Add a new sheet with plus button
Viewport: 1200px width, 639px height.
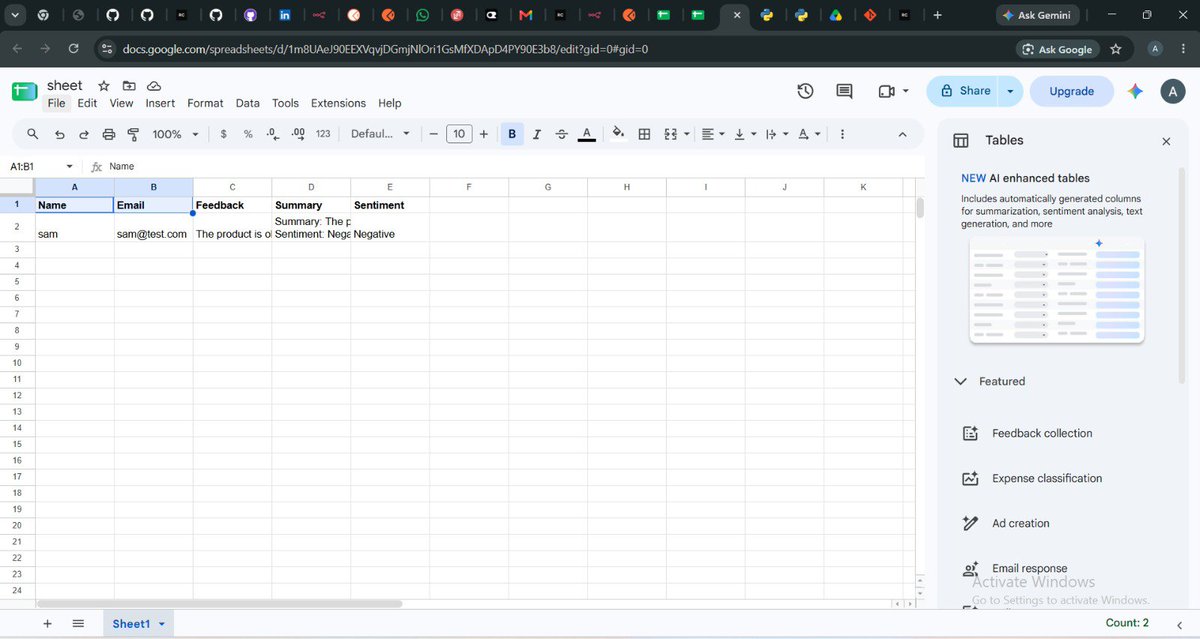click(x=47, y=623)
